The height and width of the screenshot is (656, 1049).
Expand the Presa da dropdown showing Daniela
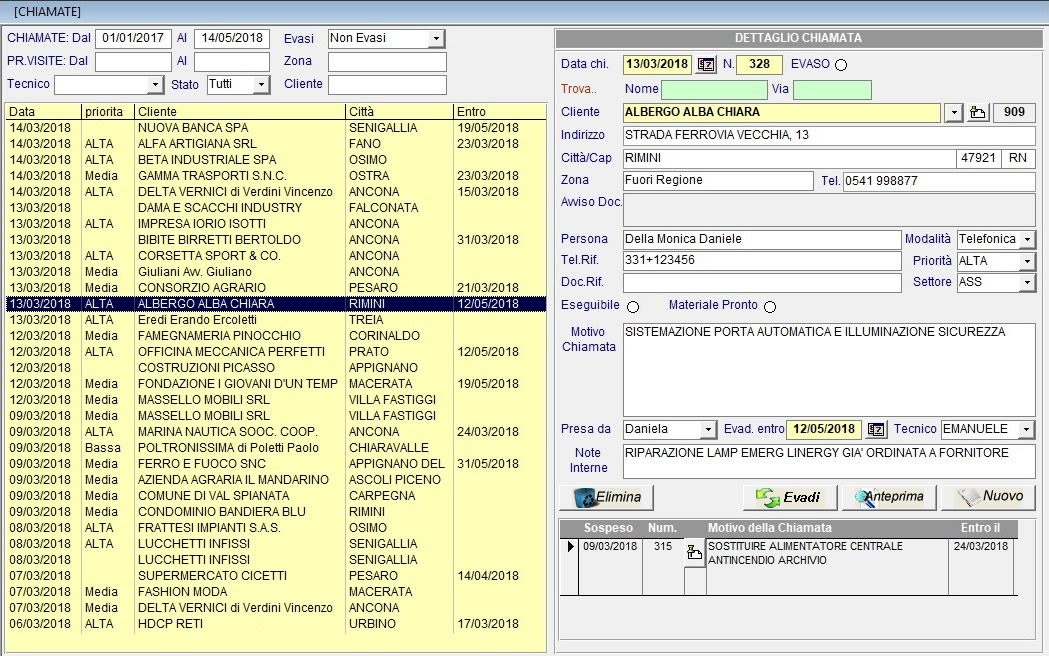[x=708, y=429]
